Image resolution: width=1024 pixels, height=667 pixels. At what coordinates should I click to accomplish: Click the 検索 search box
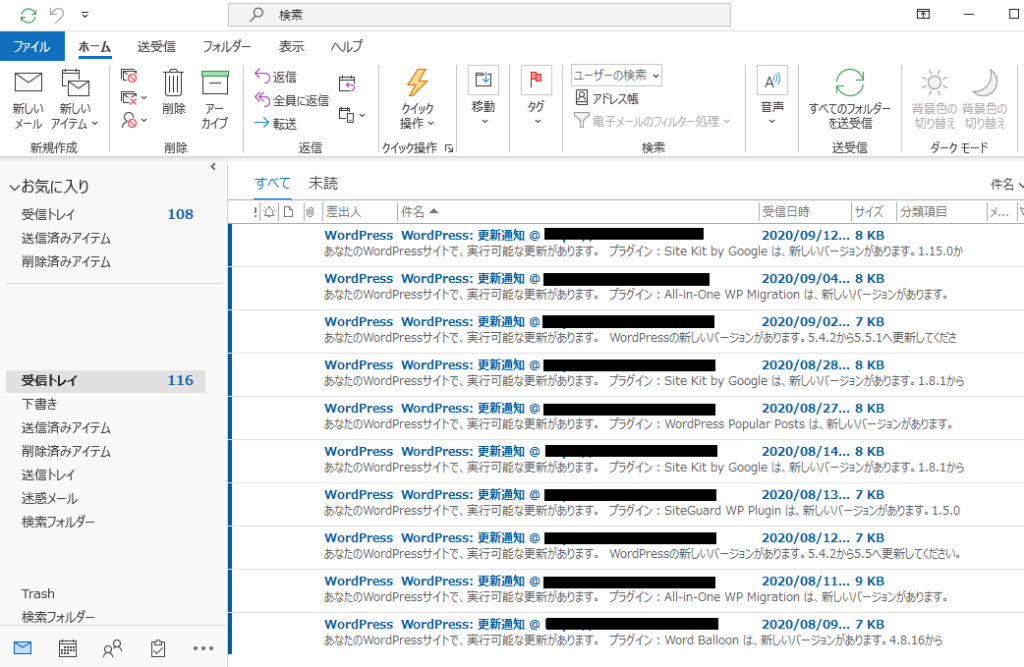[x=479, y=14]
